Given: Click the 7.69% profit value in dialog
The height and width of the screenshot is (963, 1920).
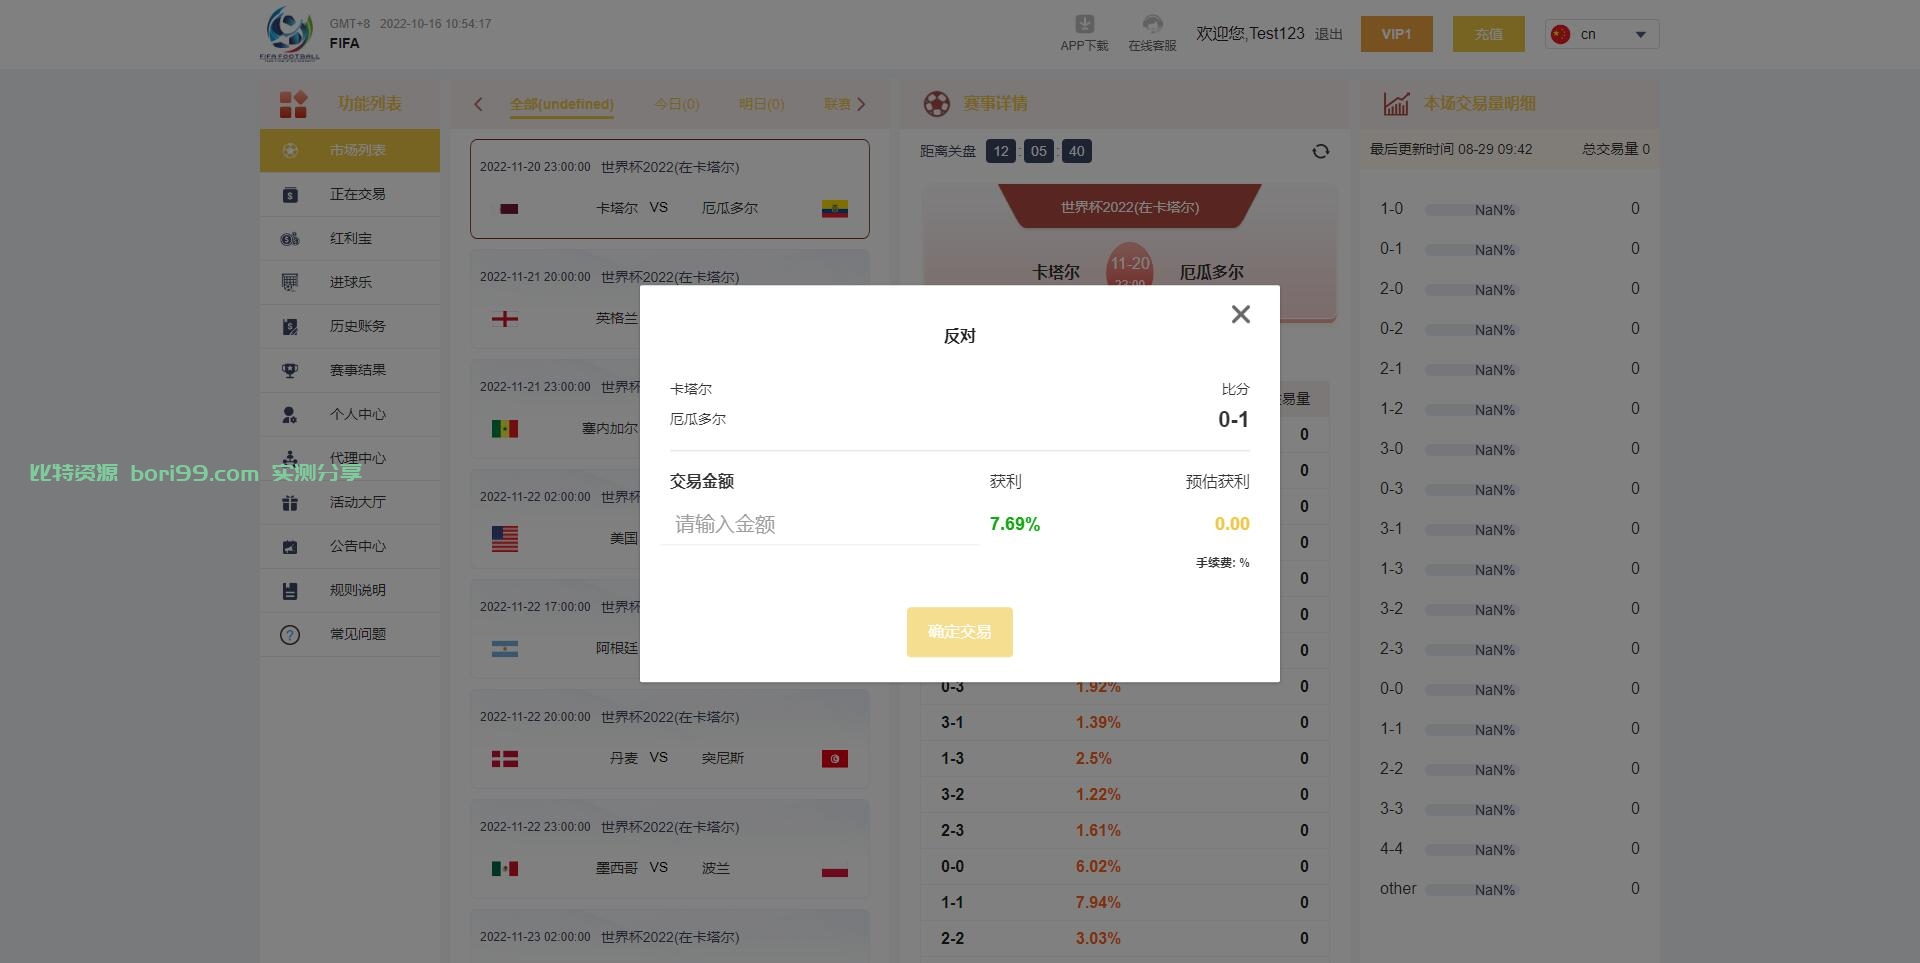Looking at the screenshot, I should [1015, 524].
